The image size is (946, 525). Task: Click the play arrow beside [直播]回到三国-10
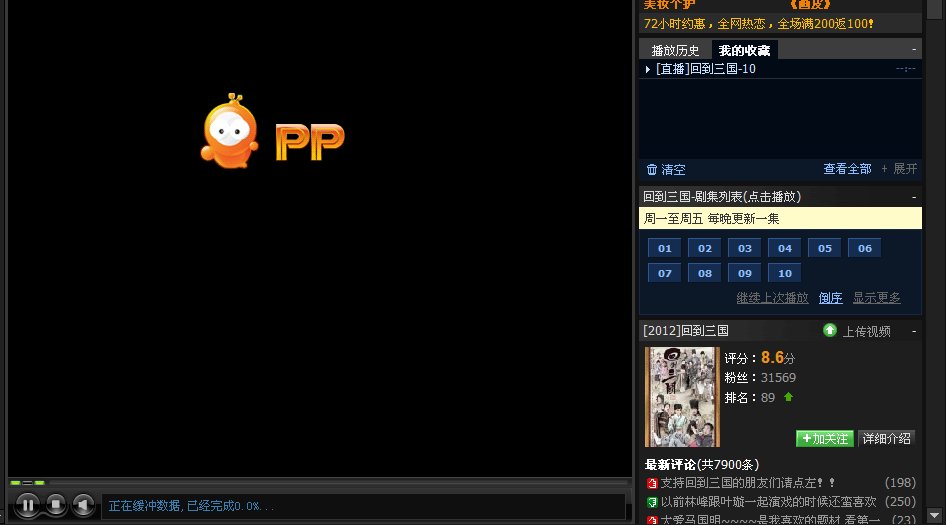(647, 69)
